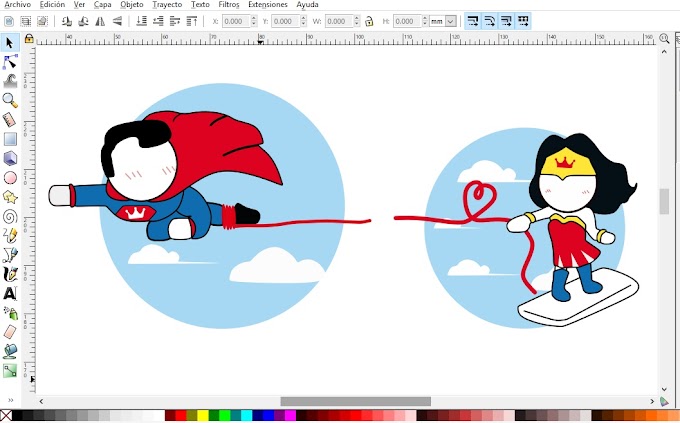Toggle move patterns with object
The image size is (680, 423).
tap(523, 21)
